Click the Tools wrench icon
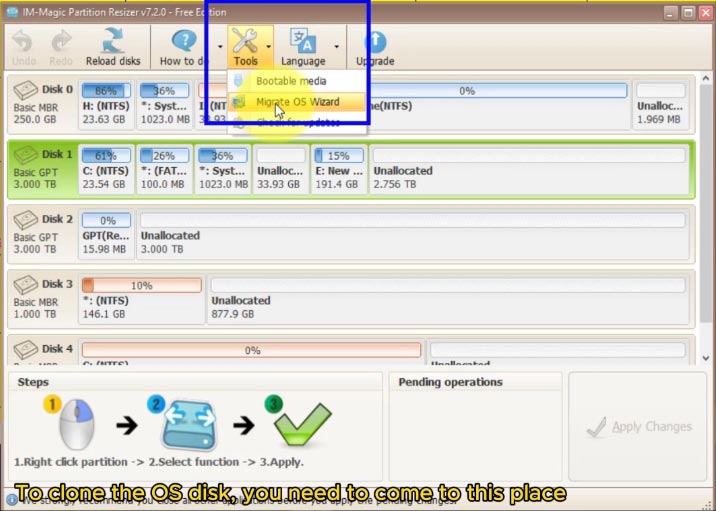This screenshot has height=511, width=716. (x=245, y=41)
